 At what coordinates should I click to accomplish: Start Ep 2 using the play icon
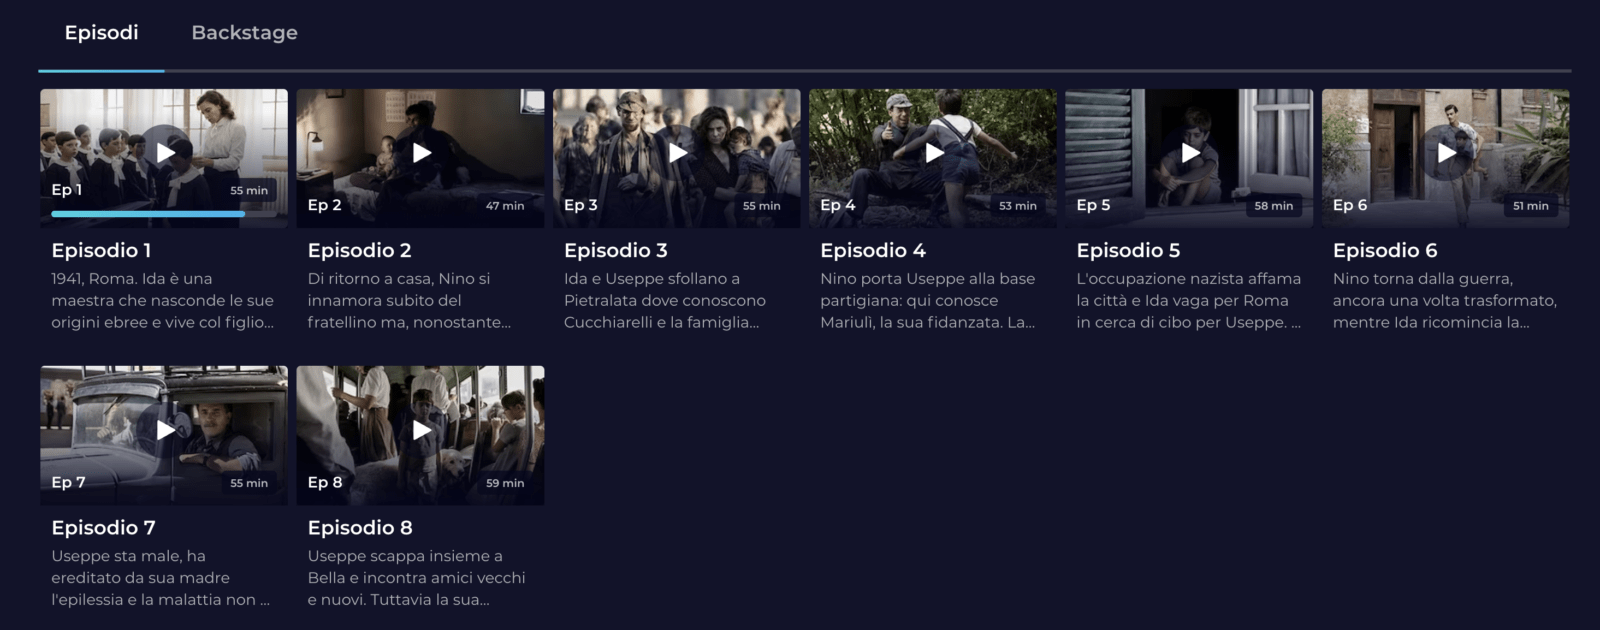[x=422, y=153]
